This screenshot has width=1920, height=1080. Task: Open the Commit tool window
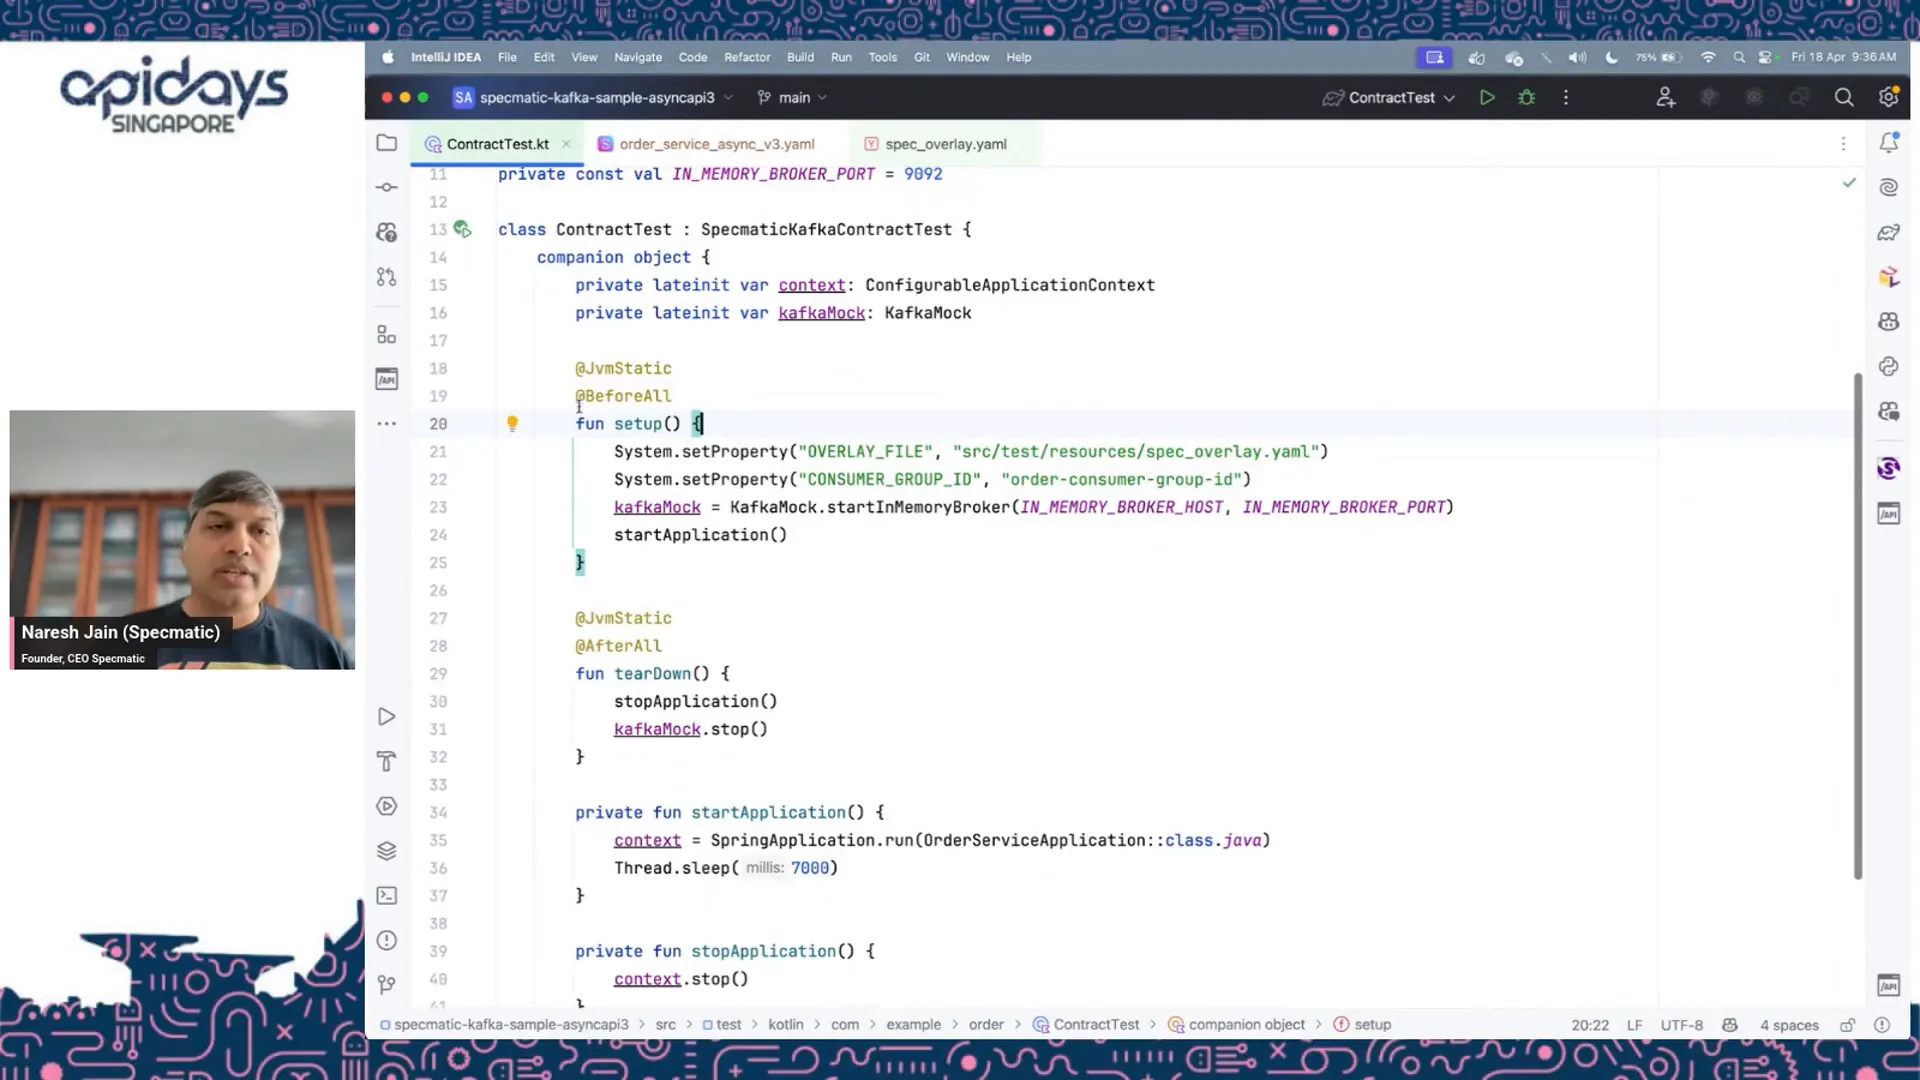pyautogui.click(x=387, y=187)
